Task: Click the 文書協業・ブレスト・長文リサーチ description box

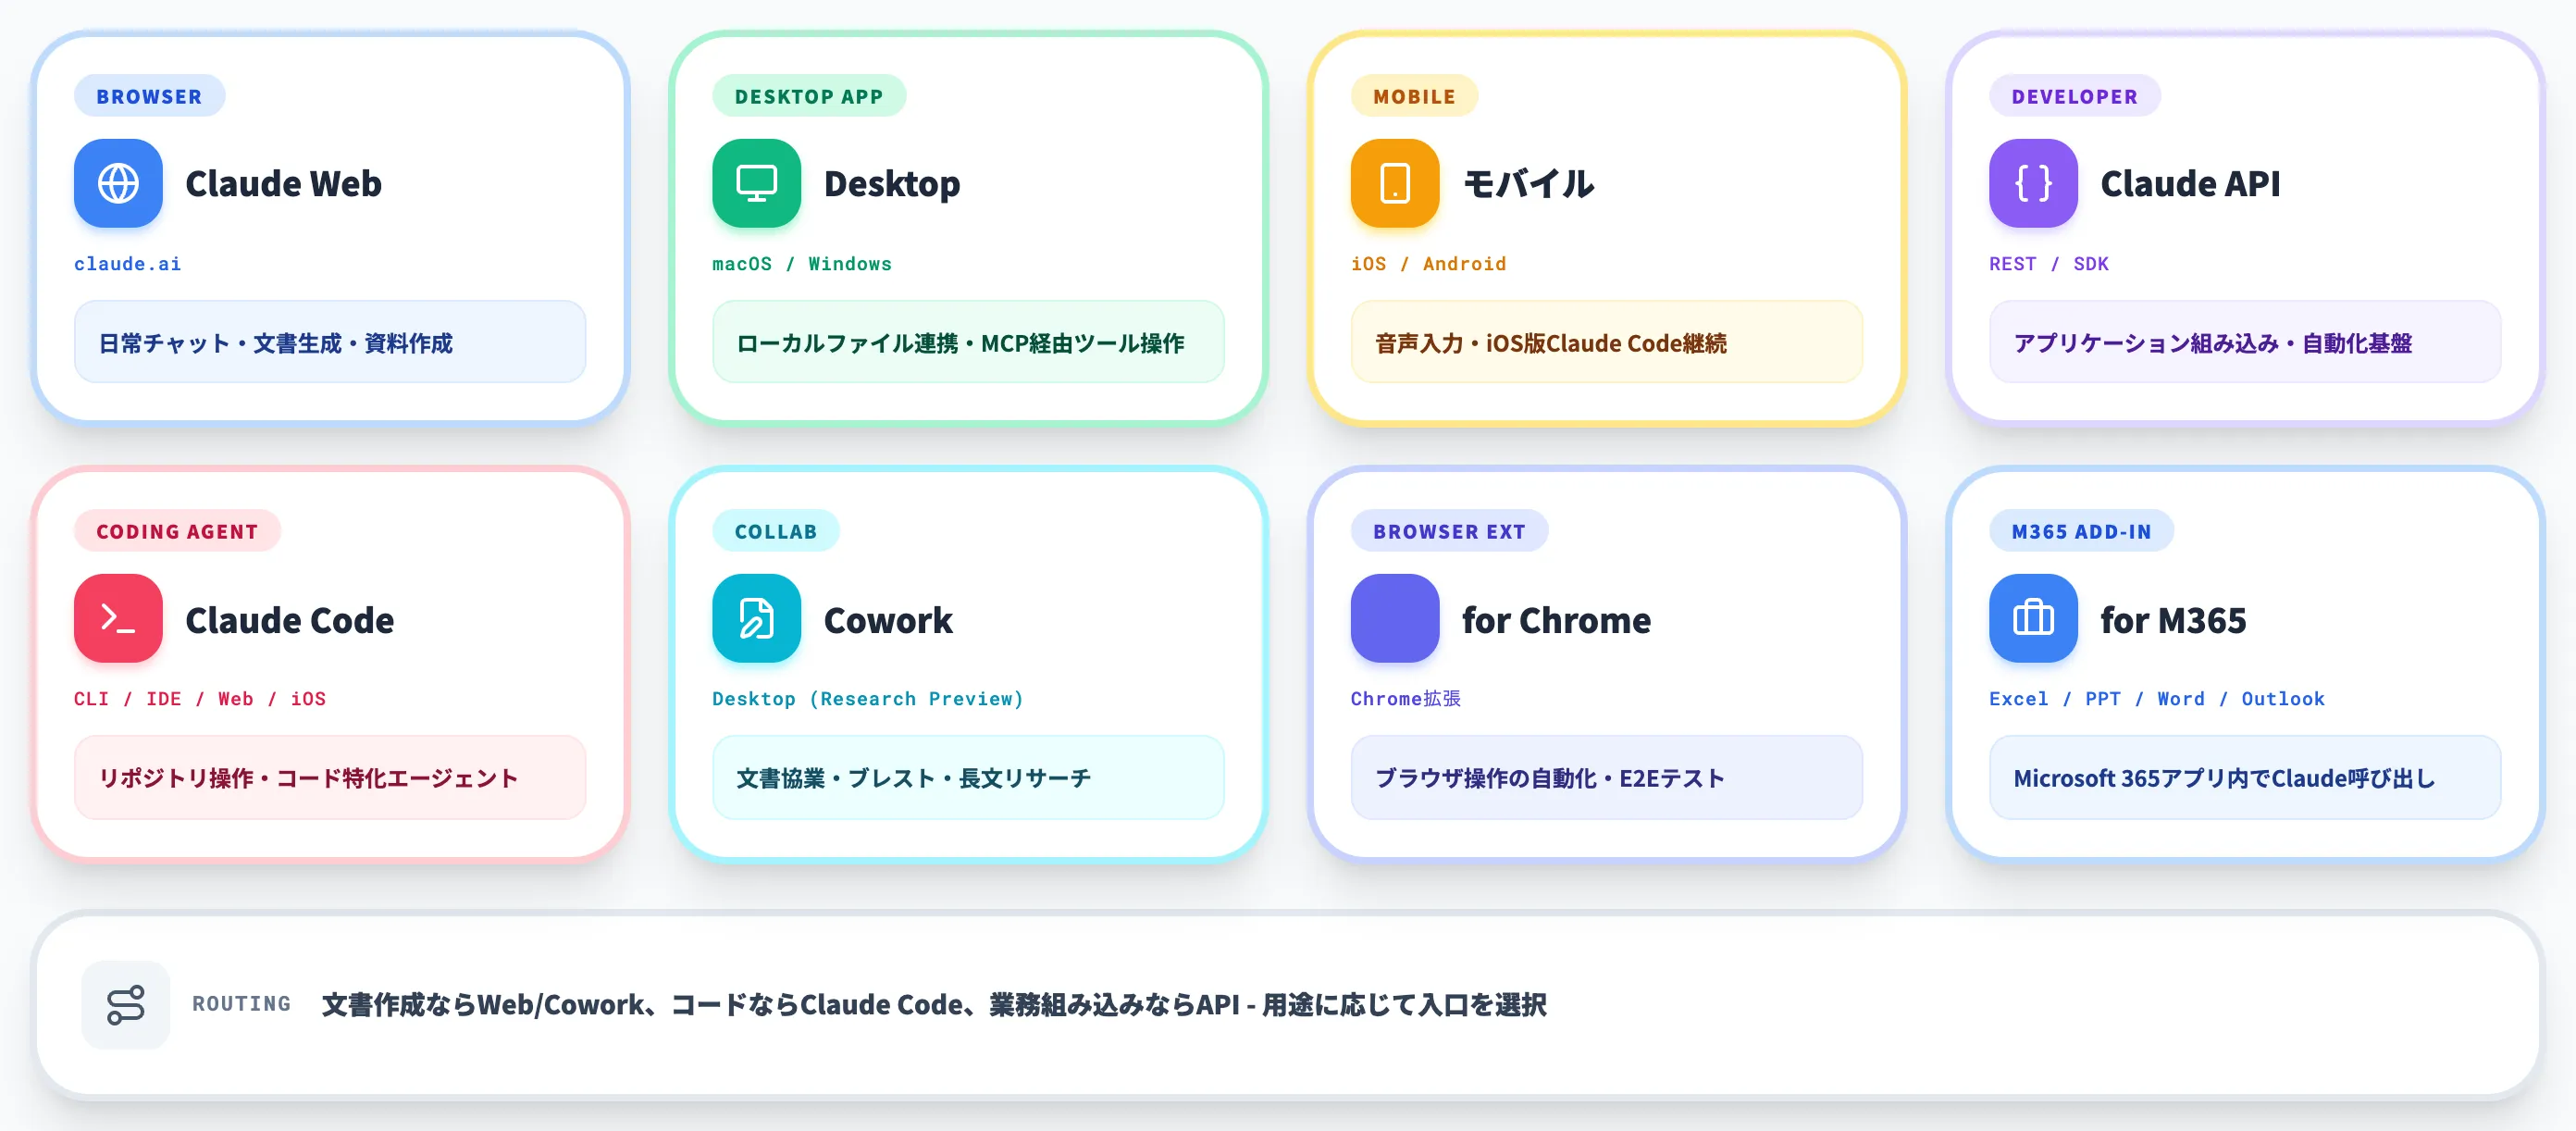Action: point(968,777)
